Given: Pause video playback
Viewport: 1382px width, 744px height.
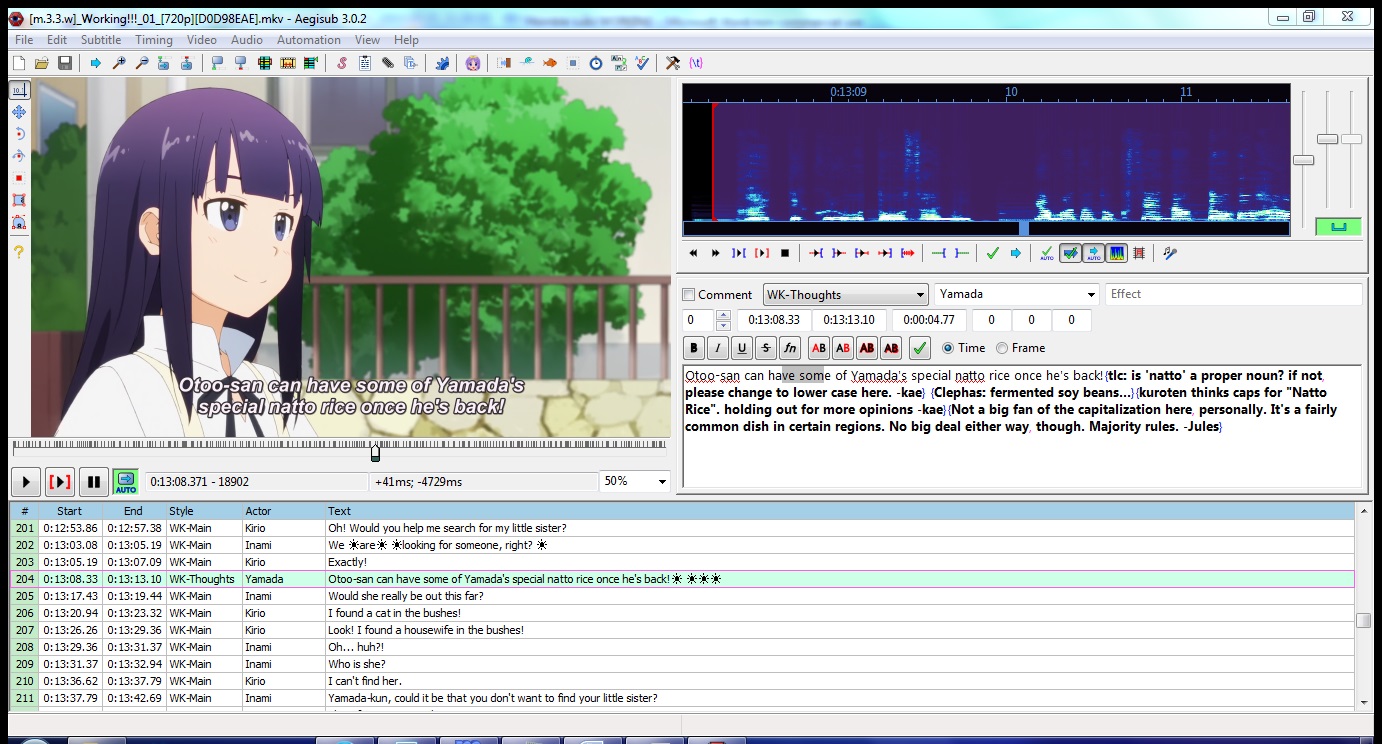Looking at the screenshot, I should pyautogui.click(x=93, y=482).
